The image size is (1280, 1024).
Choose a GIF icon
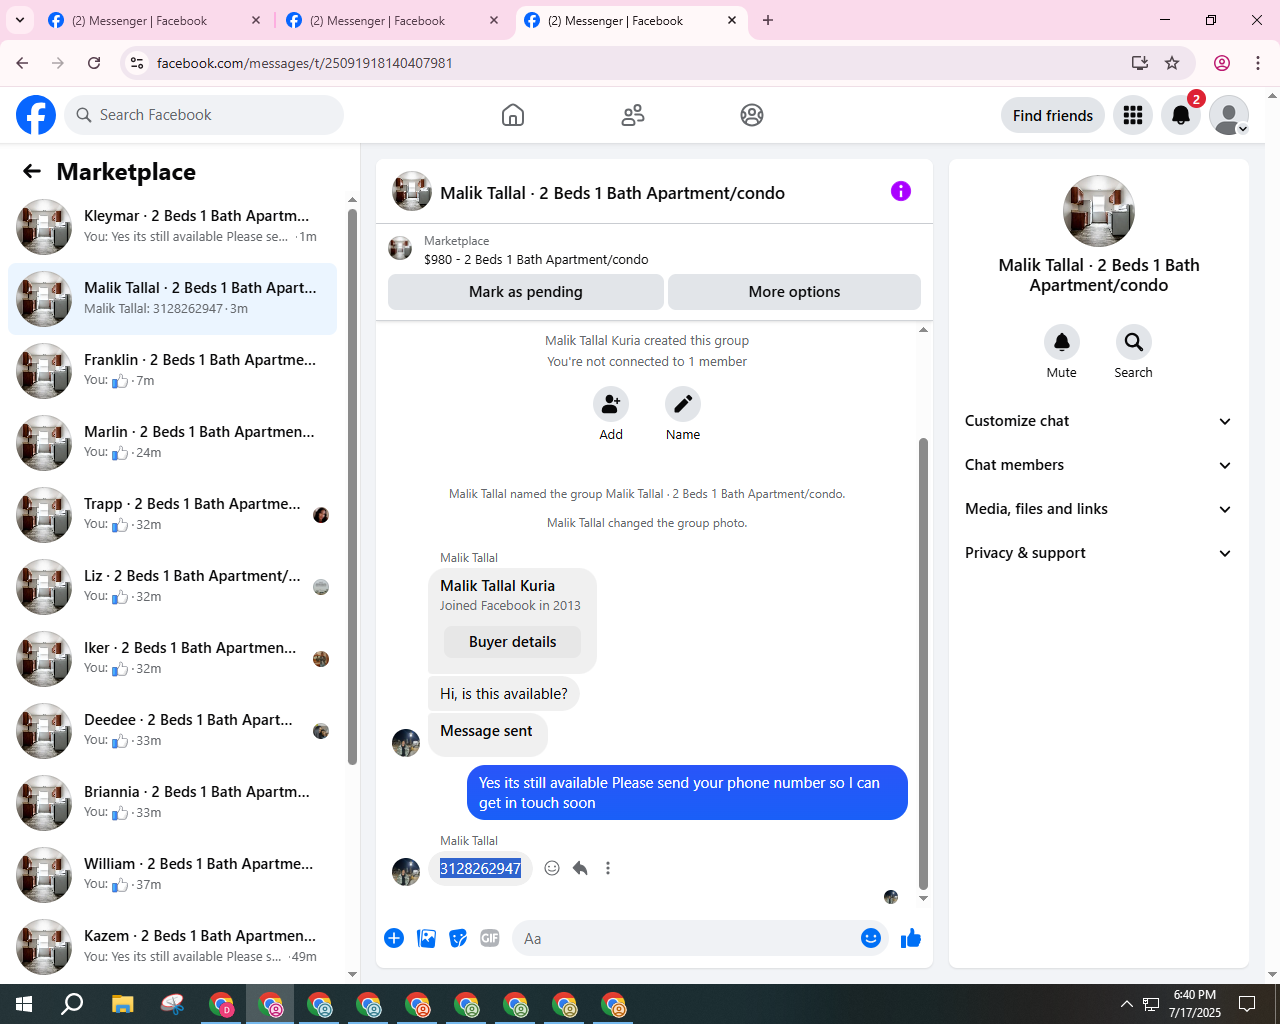point(490,938)
